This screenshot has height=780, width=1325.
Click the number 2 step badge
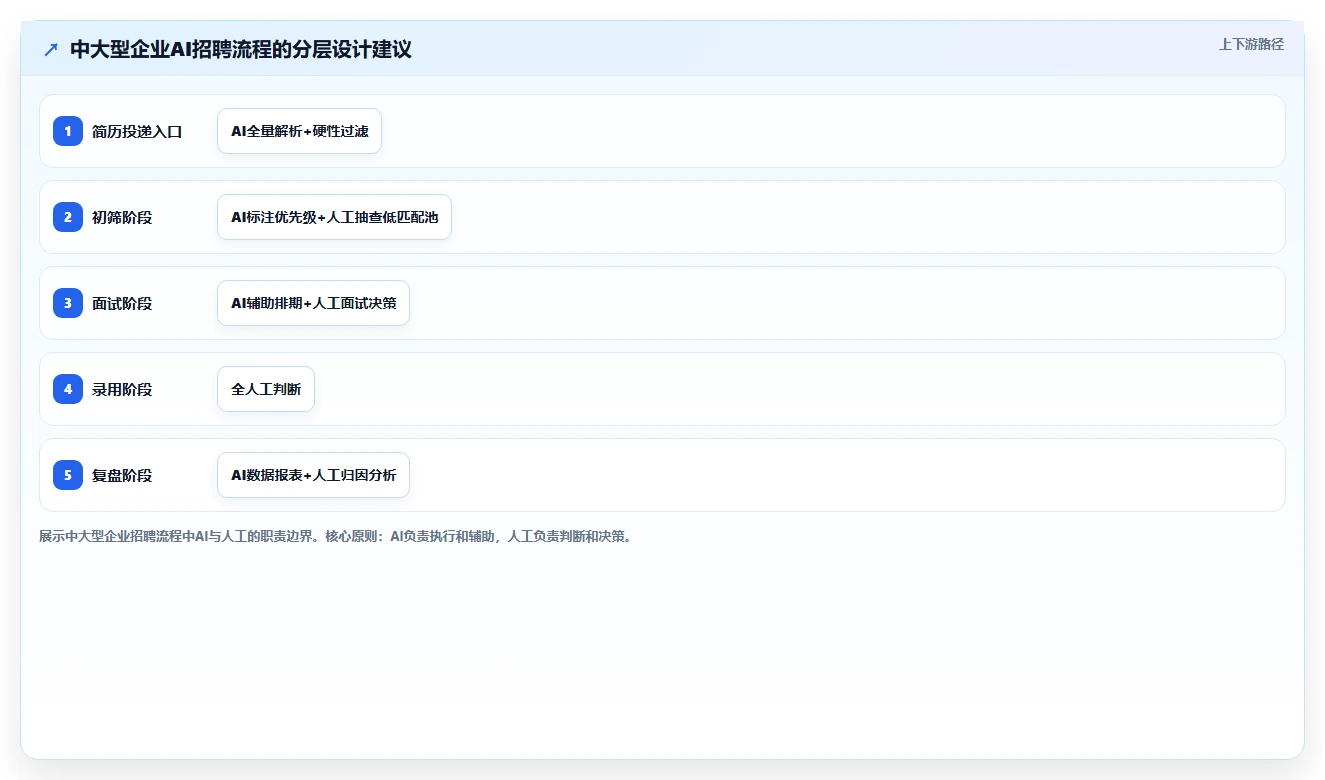pyautogui.click(x=68, y=217)
